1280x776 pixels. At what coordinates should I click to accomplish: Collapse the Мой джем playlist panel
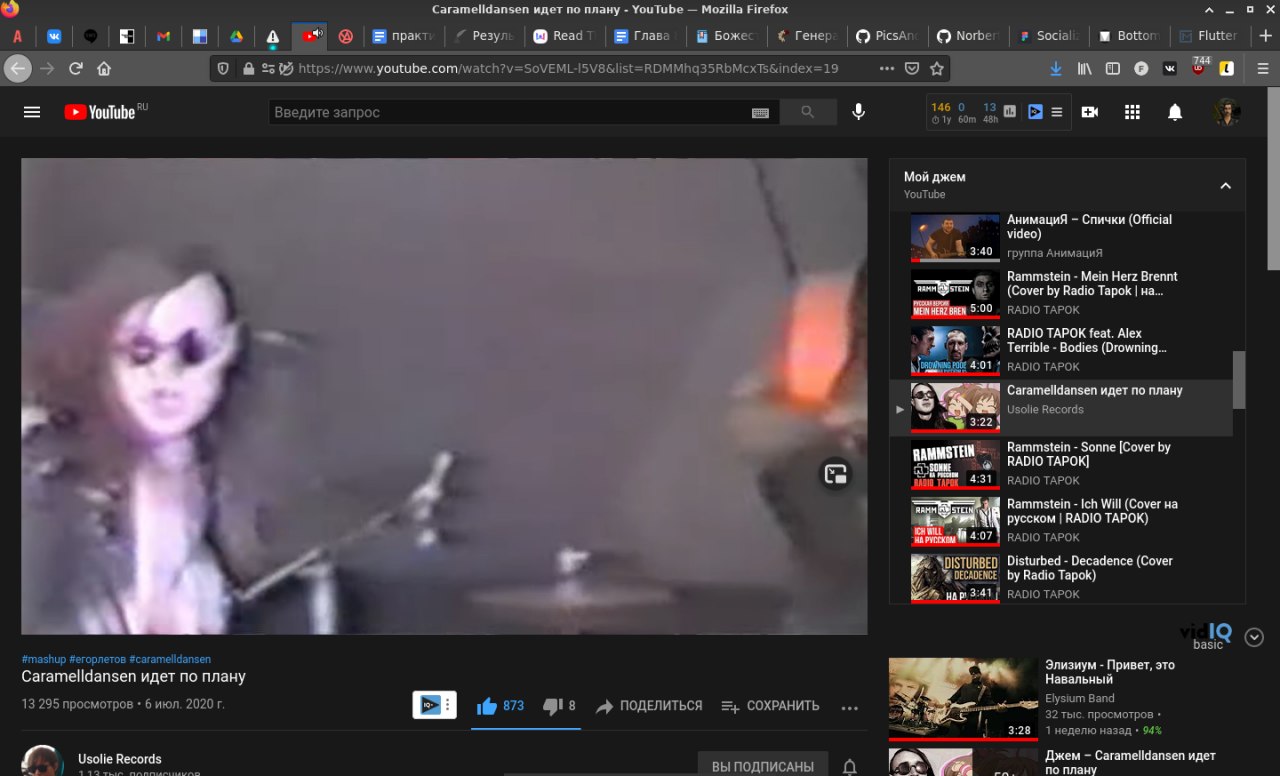pos(1225,185)
